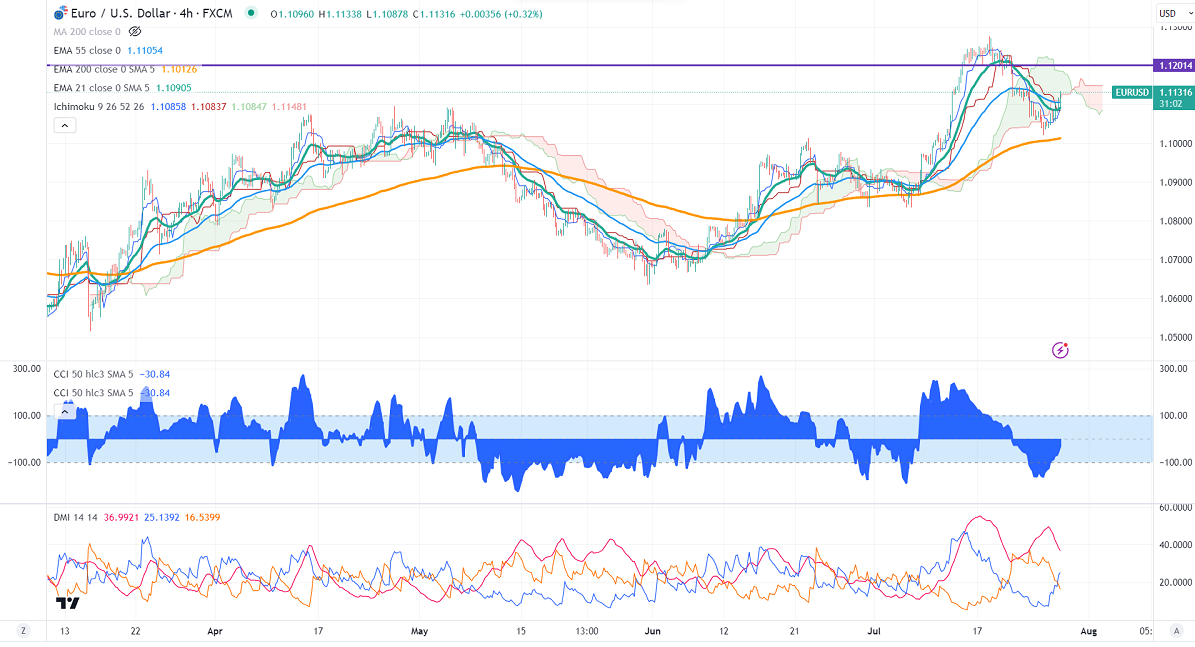1195x647 pixels.
Task: Select the EMA 55 close 0 legend
Action: pyautogui.click(x=87, y=50)
